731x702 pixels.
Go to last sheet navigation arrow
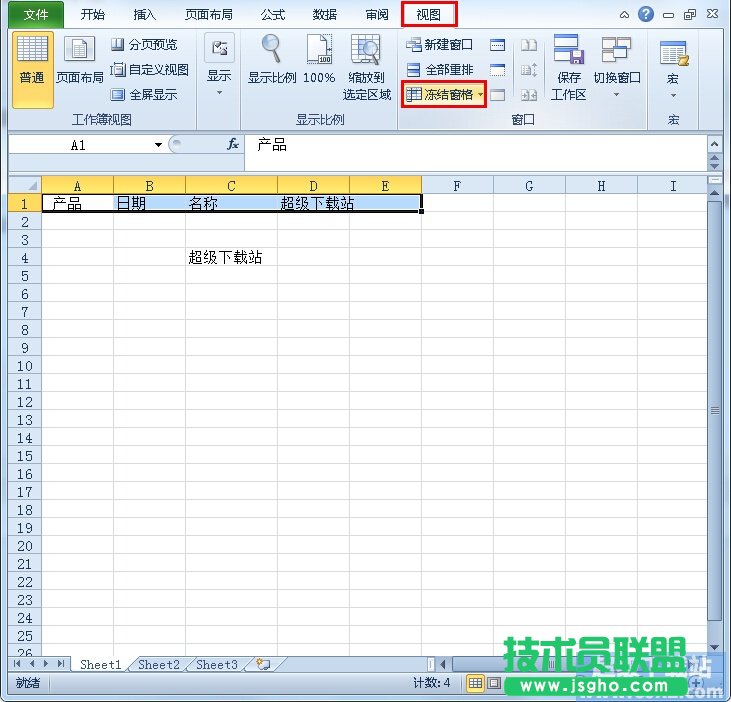(x=61, y=663)
